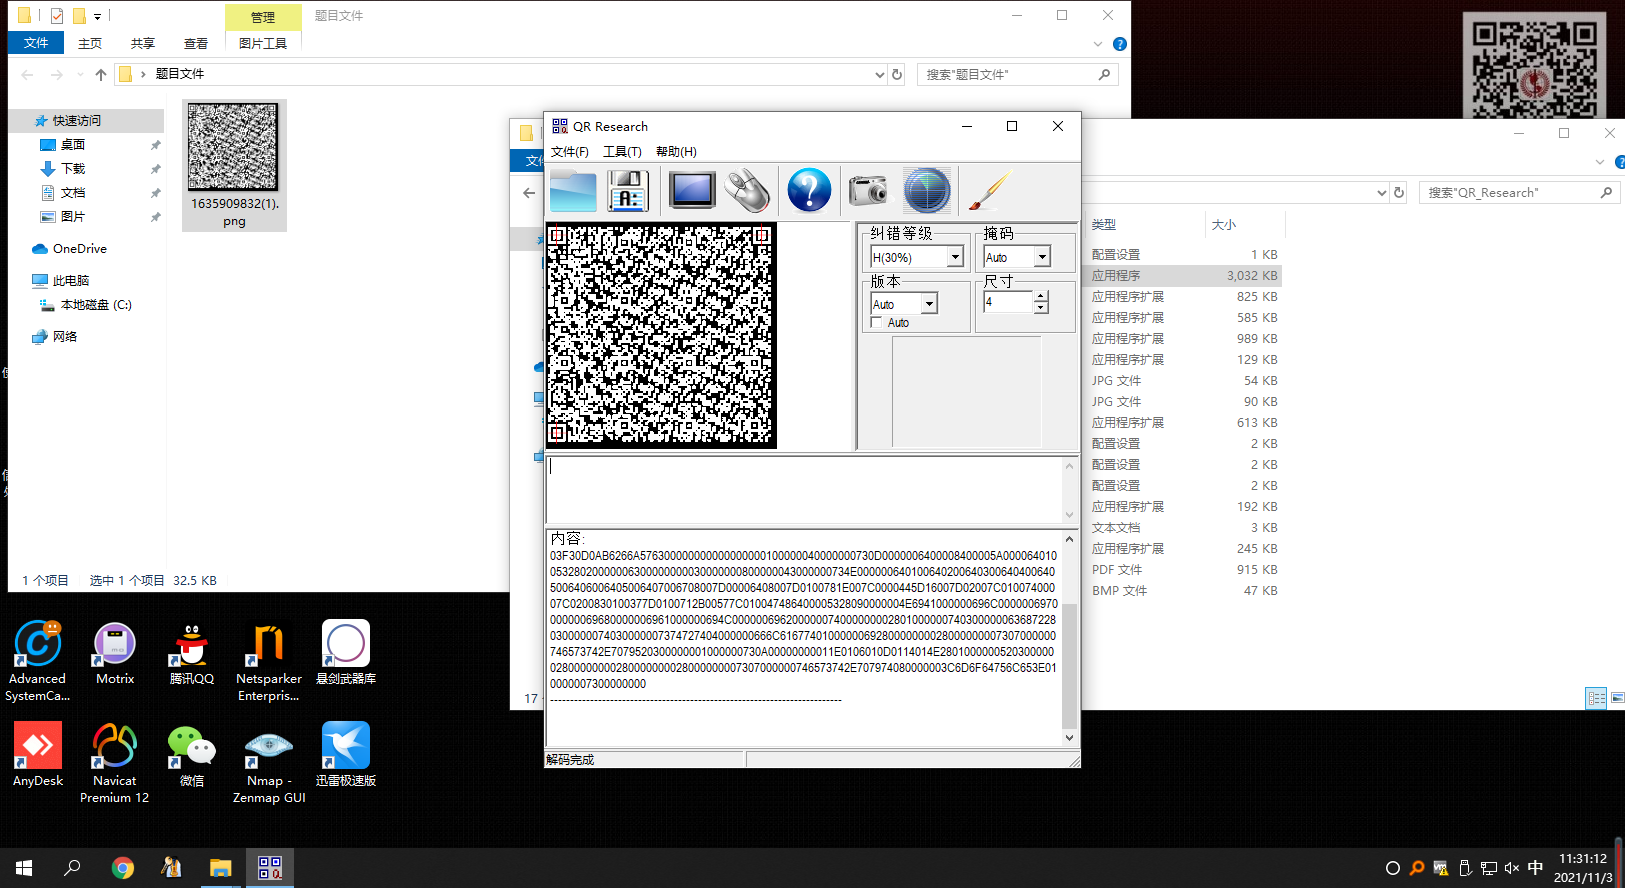Expand address dropdown in QR_Research explorer window
The width and height of the screenshot is (1625, 888).
click(x=1381, y=192)
